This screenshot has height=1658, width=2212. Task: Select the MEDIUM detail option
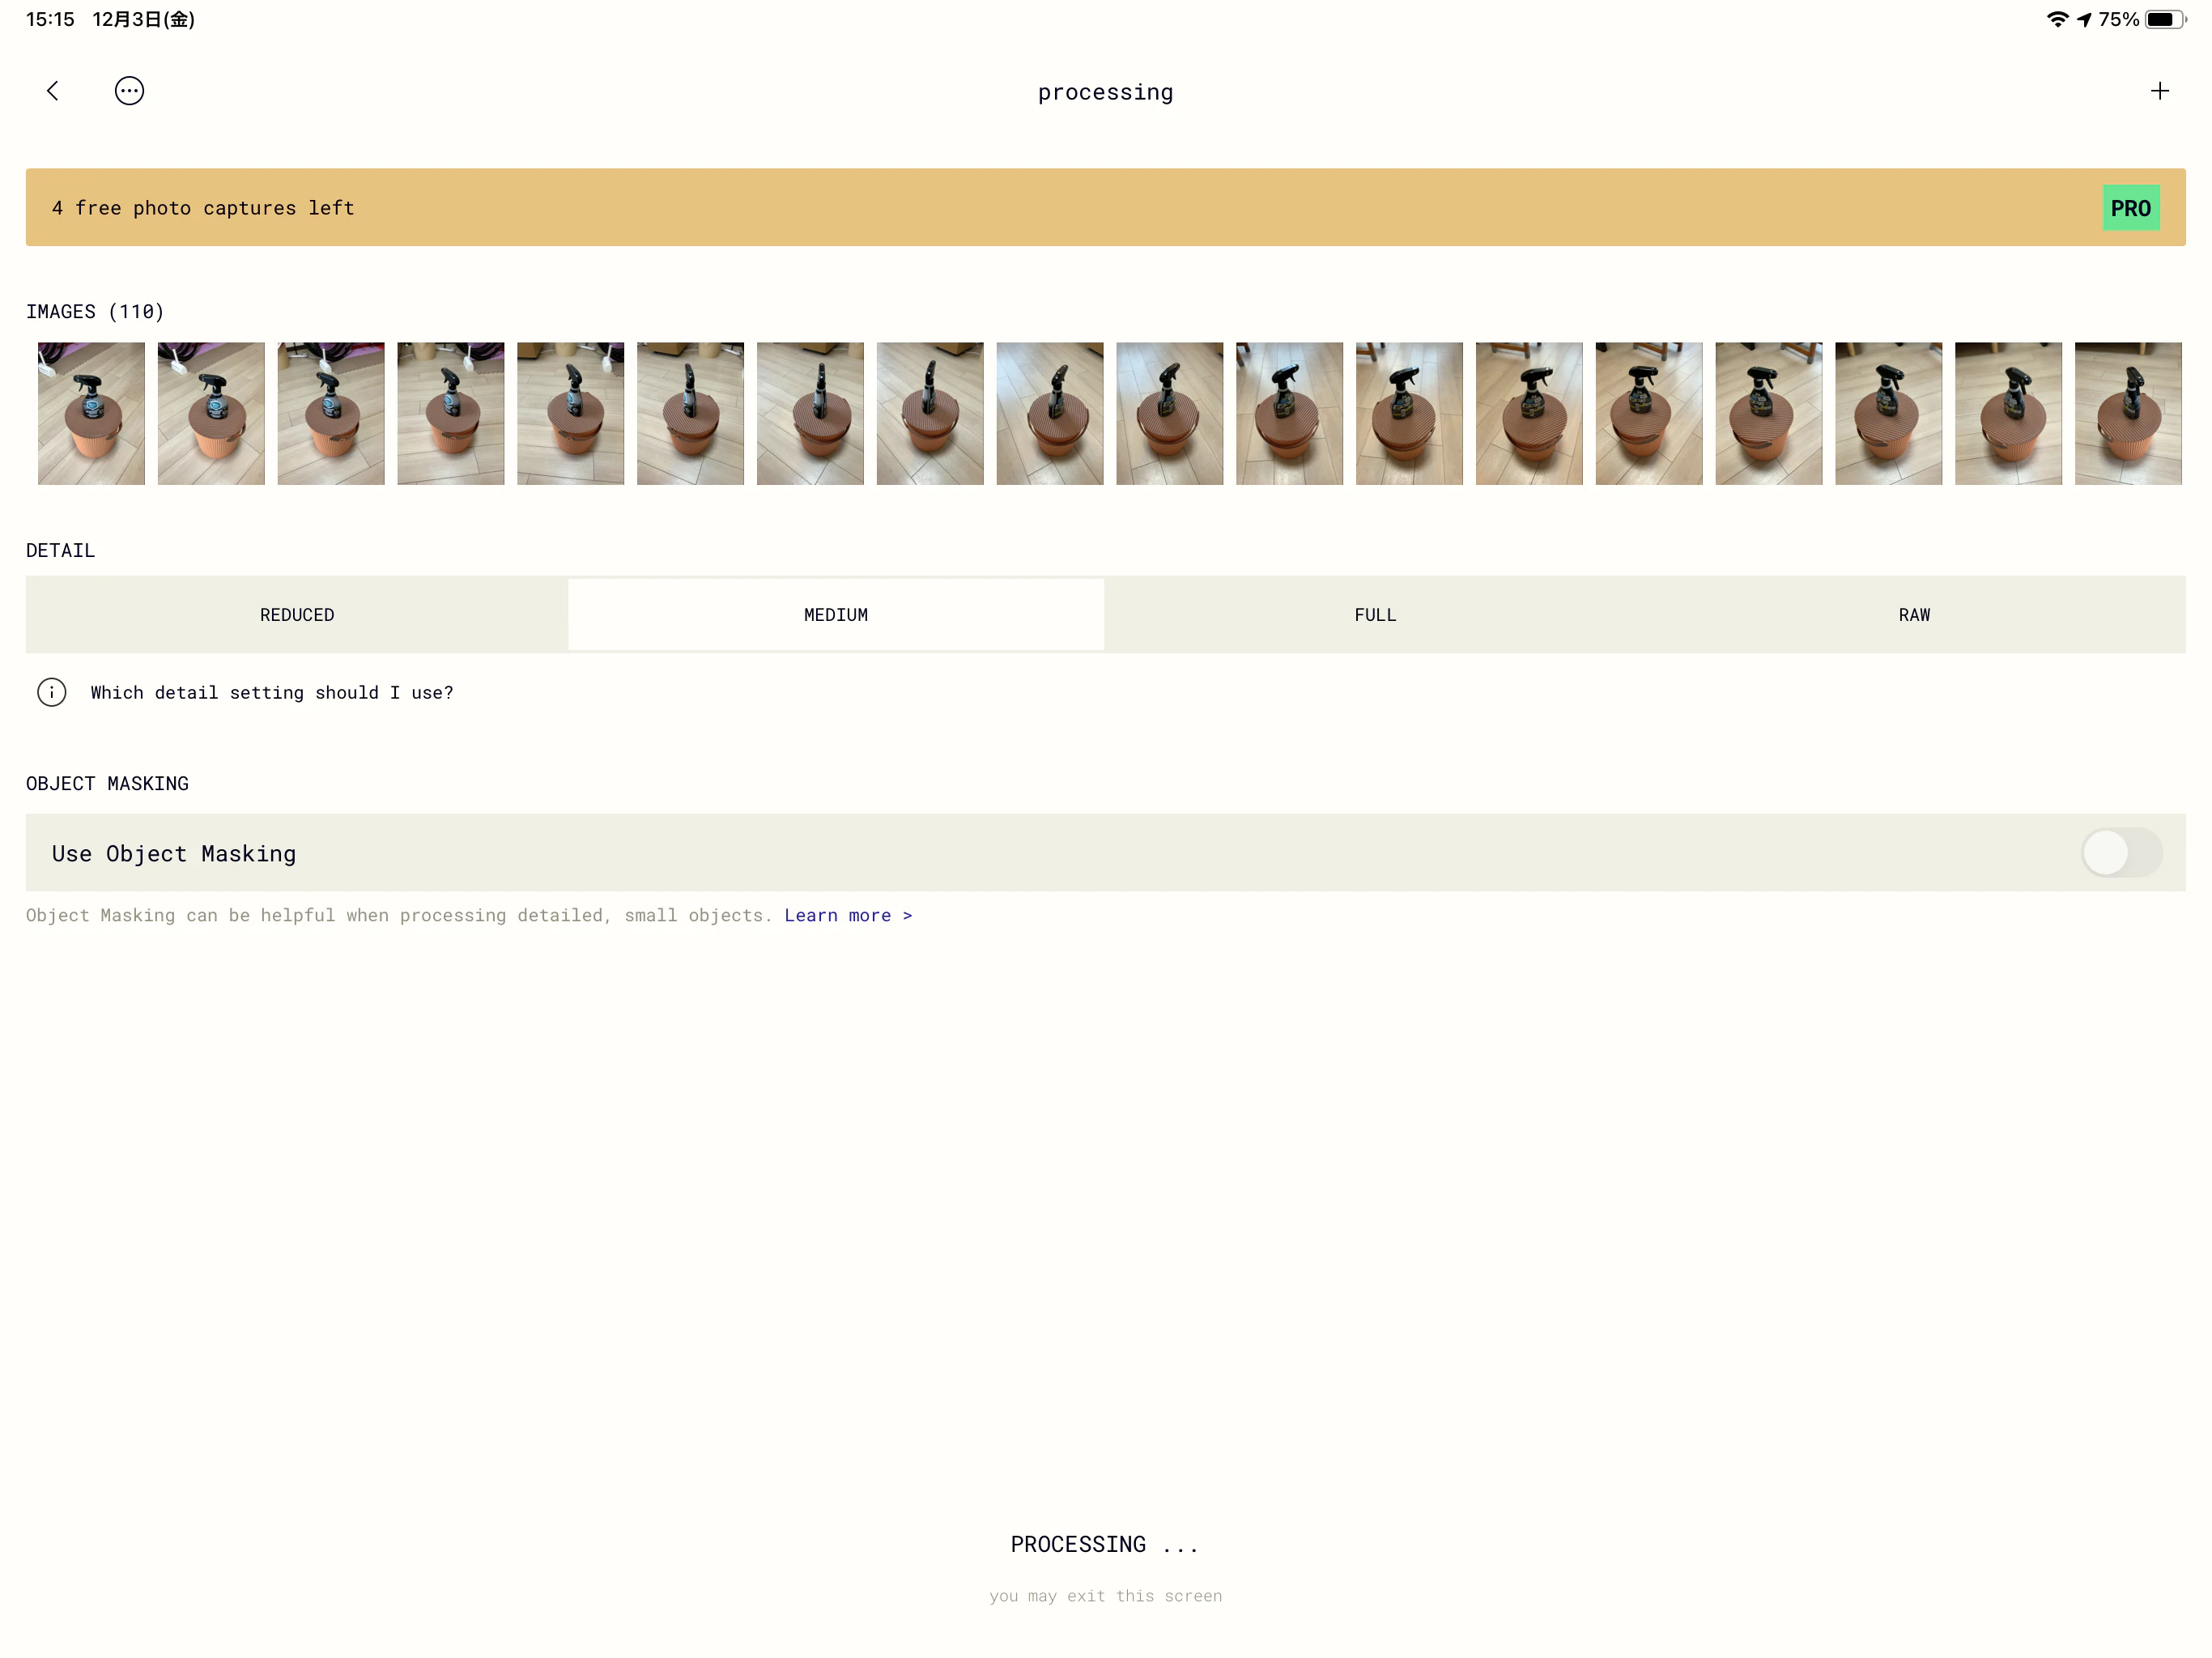[x=835, y=614]
